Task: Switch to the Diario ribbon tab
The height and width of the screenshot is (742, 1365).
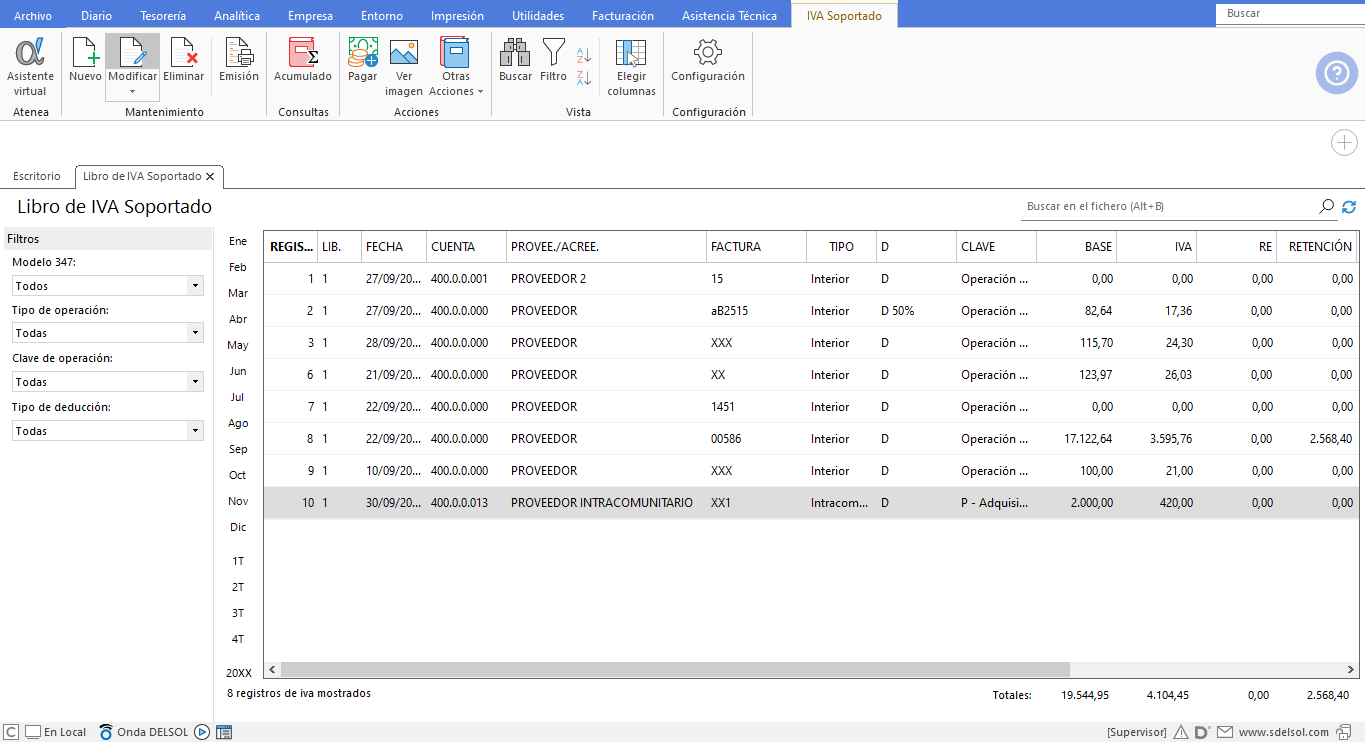Action: click(96, 16)
